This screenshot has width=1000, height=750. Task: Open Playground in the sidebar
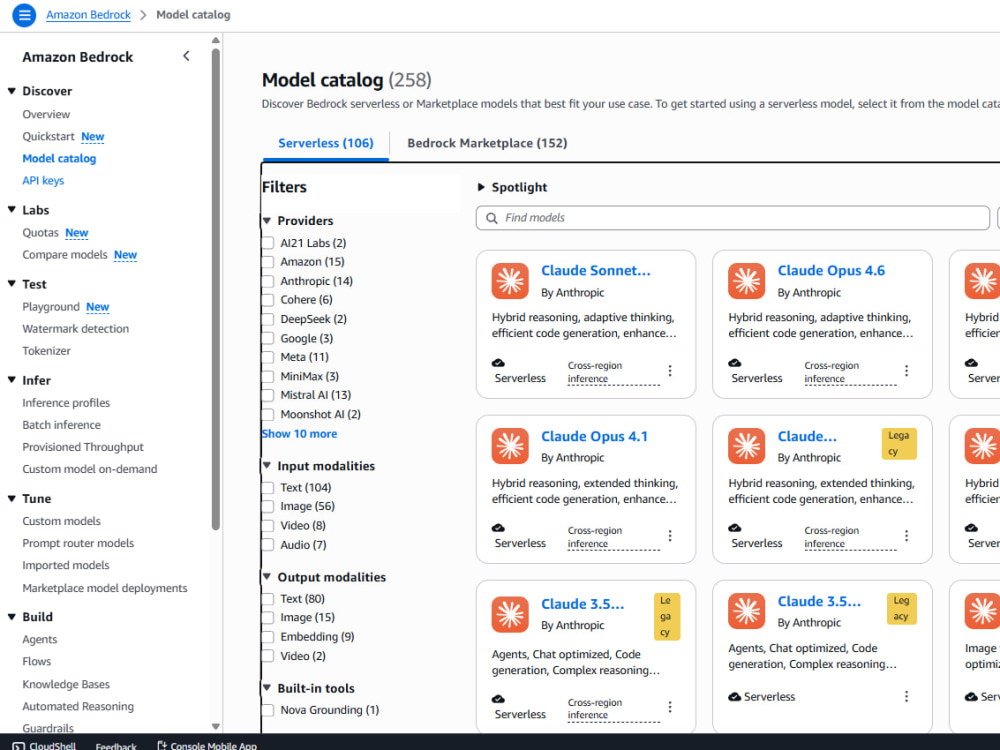[51, 307]
